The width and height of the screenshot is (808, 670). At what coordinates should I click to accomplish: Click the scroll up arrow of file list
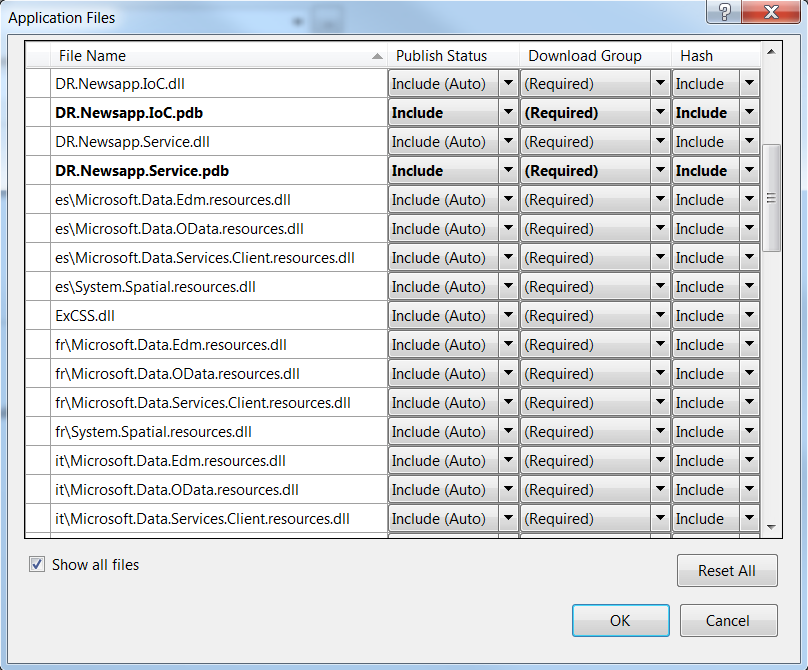coord(771,52)
